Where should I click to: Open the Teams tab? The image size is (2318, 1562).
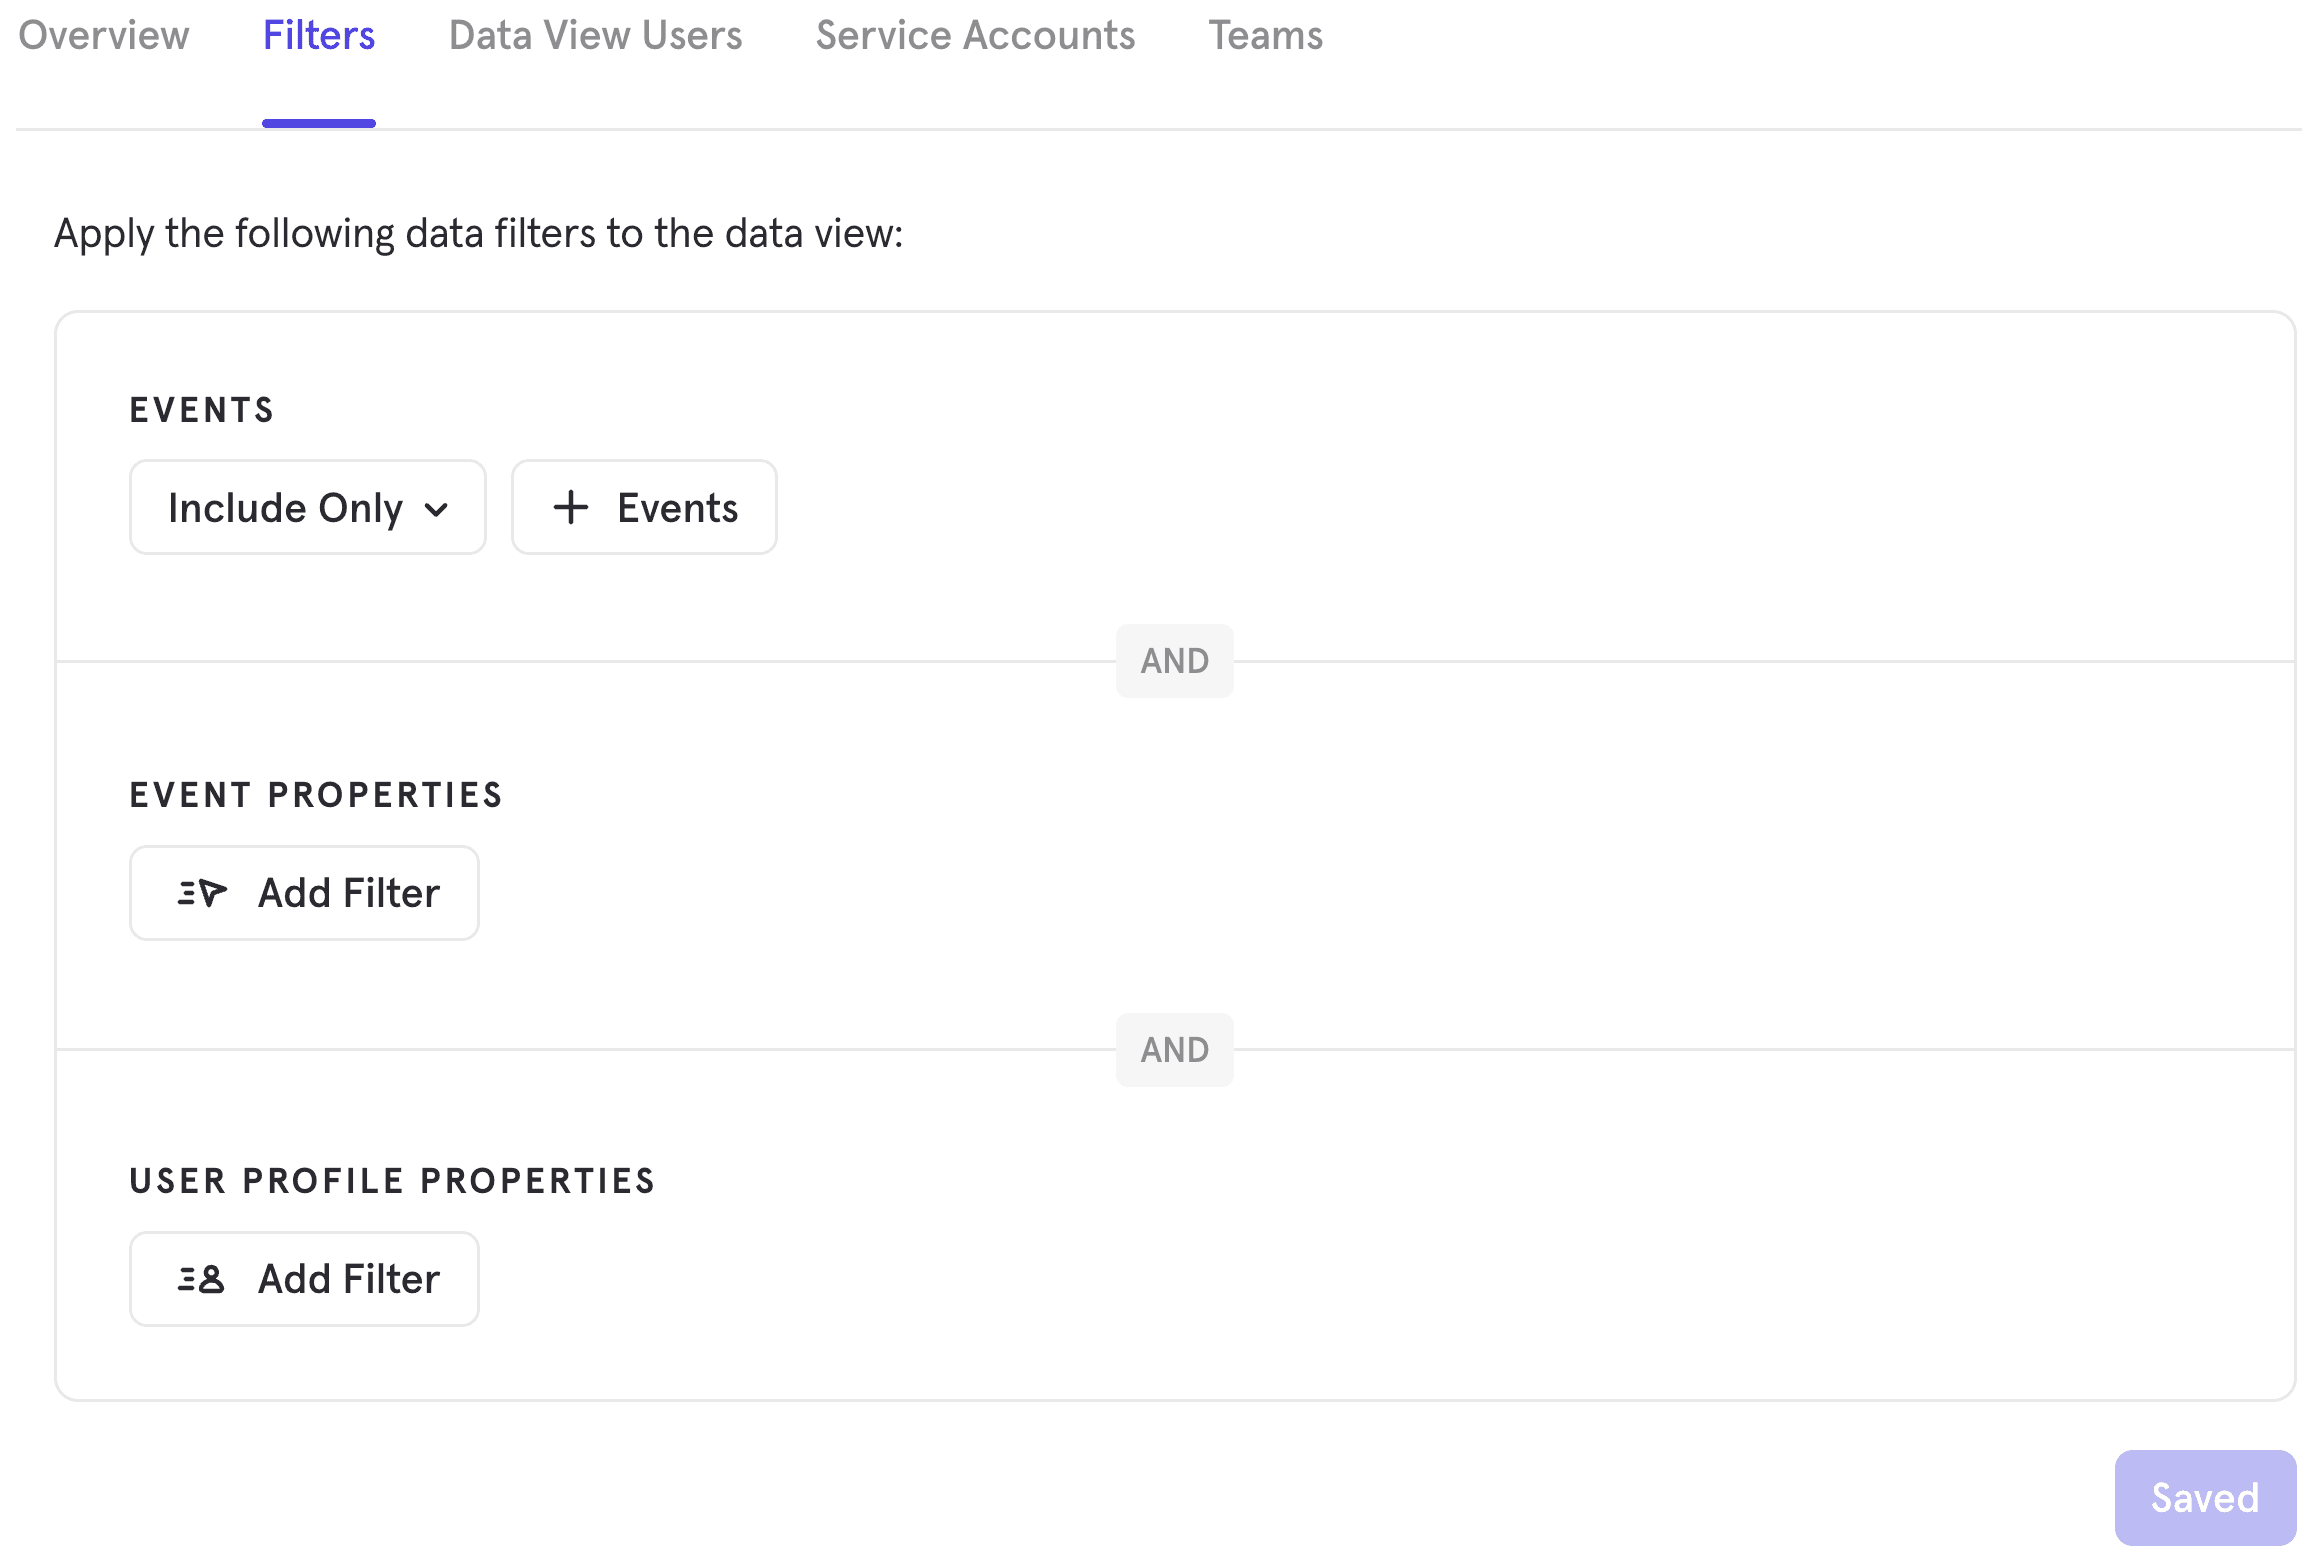(1265, 36)
